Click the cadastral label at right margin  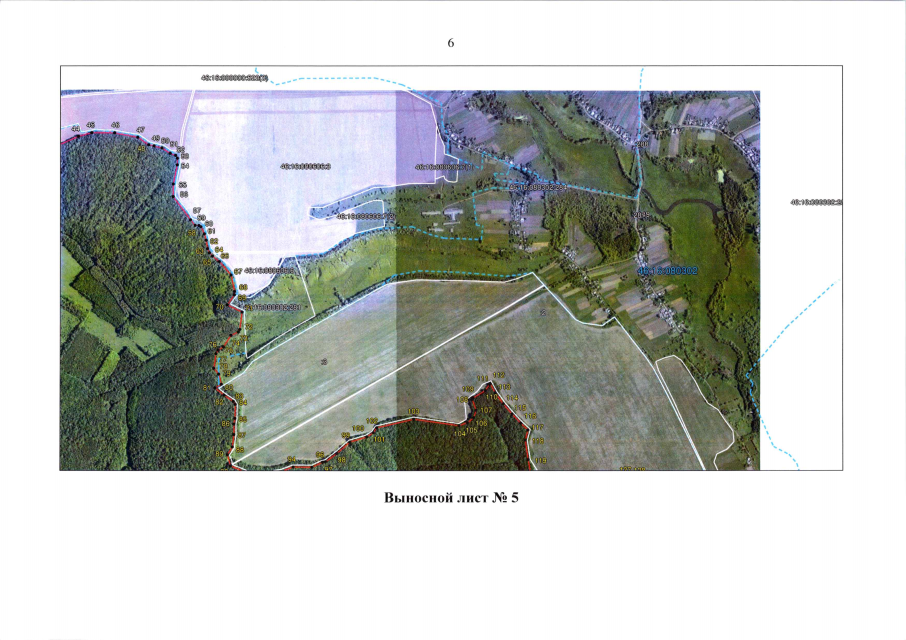click(x=816, y=202)
